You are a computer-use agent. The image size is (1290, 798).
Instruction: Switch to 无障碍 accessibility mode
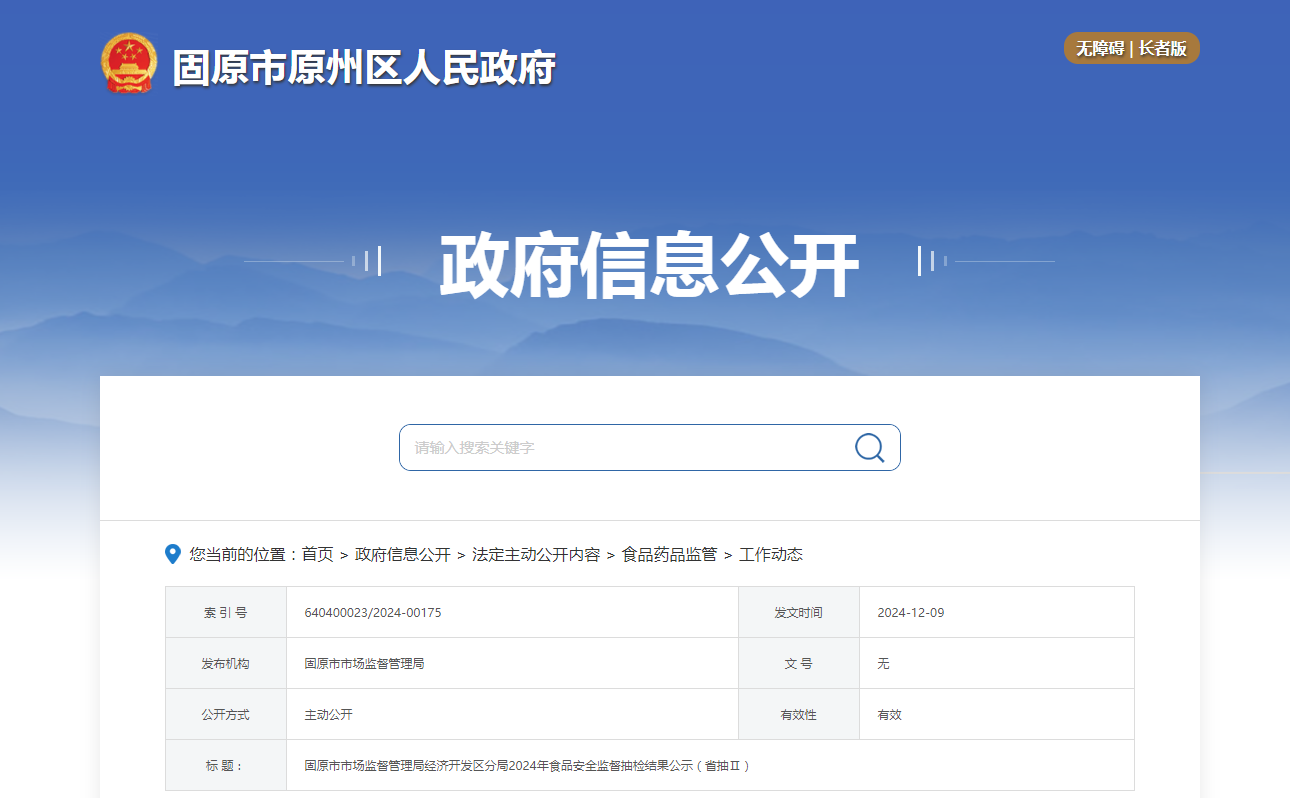click(1100, 48)
